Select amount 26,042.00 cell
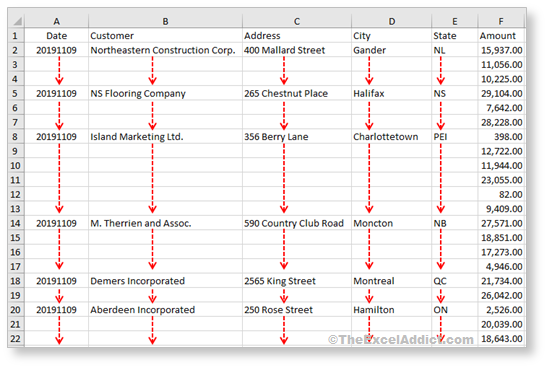Viewport: 547px width, 368px height. [x=501, y=295]
